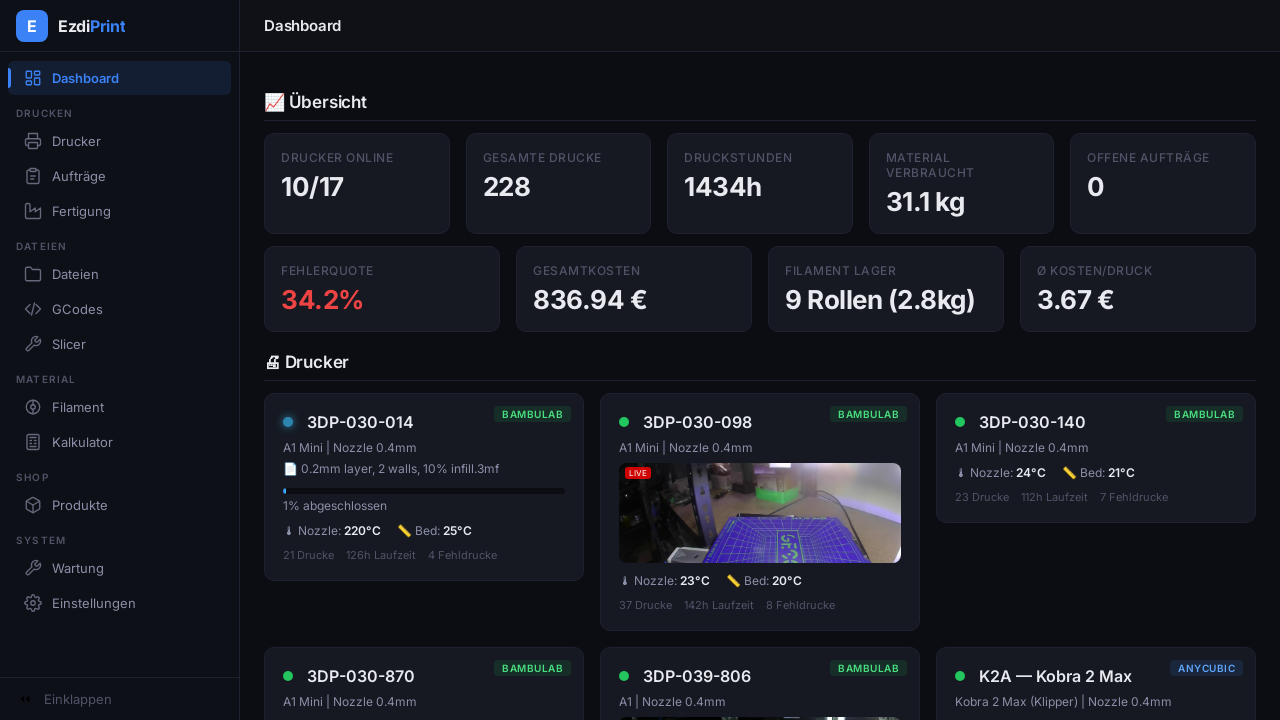Open printer card 3DP-039-806

(760, 684)
